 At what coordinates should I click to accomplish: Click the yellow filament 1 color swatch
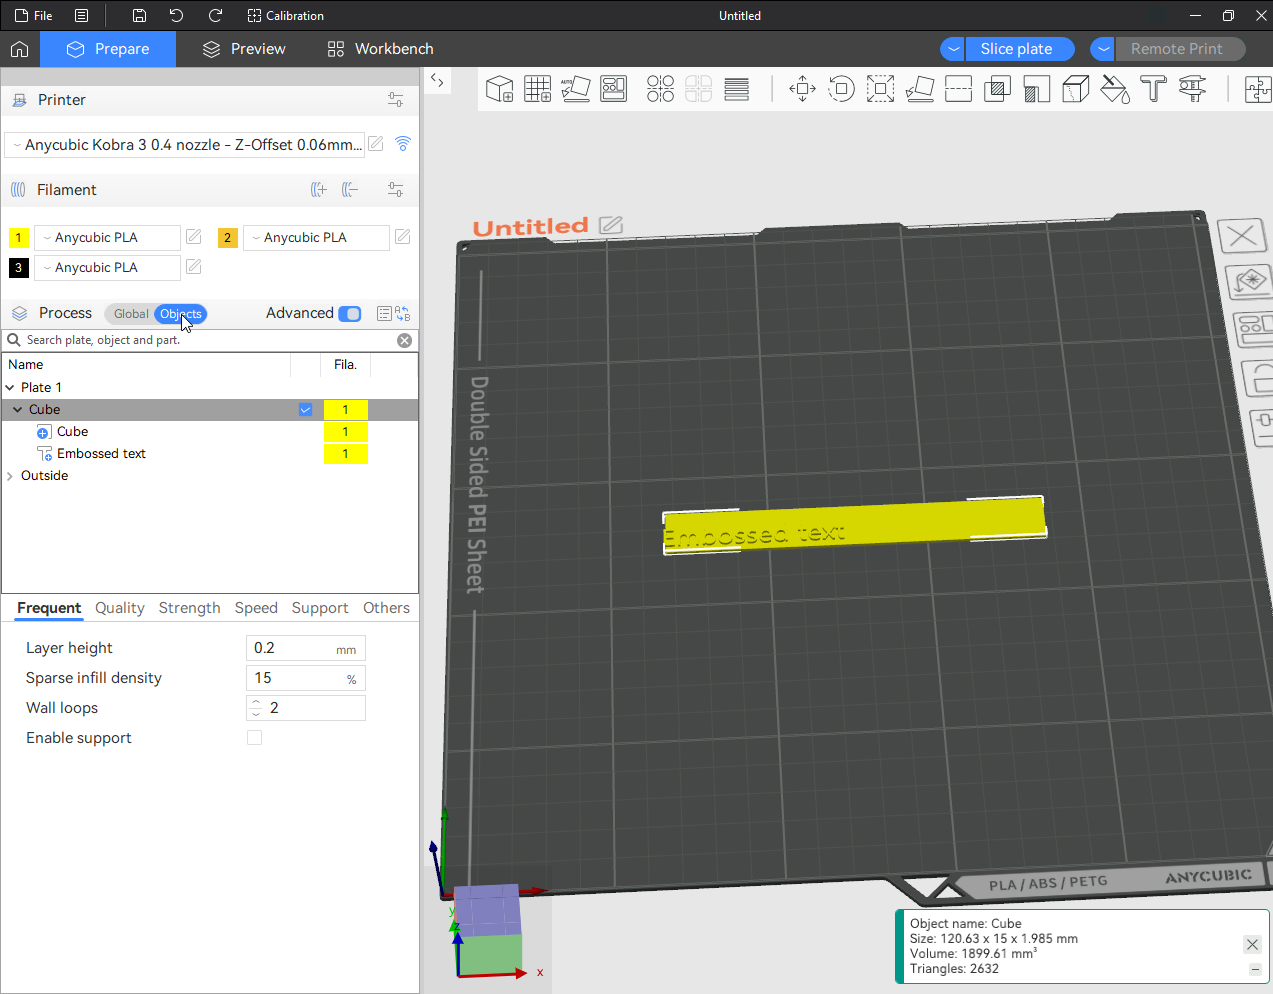(19, 238)
